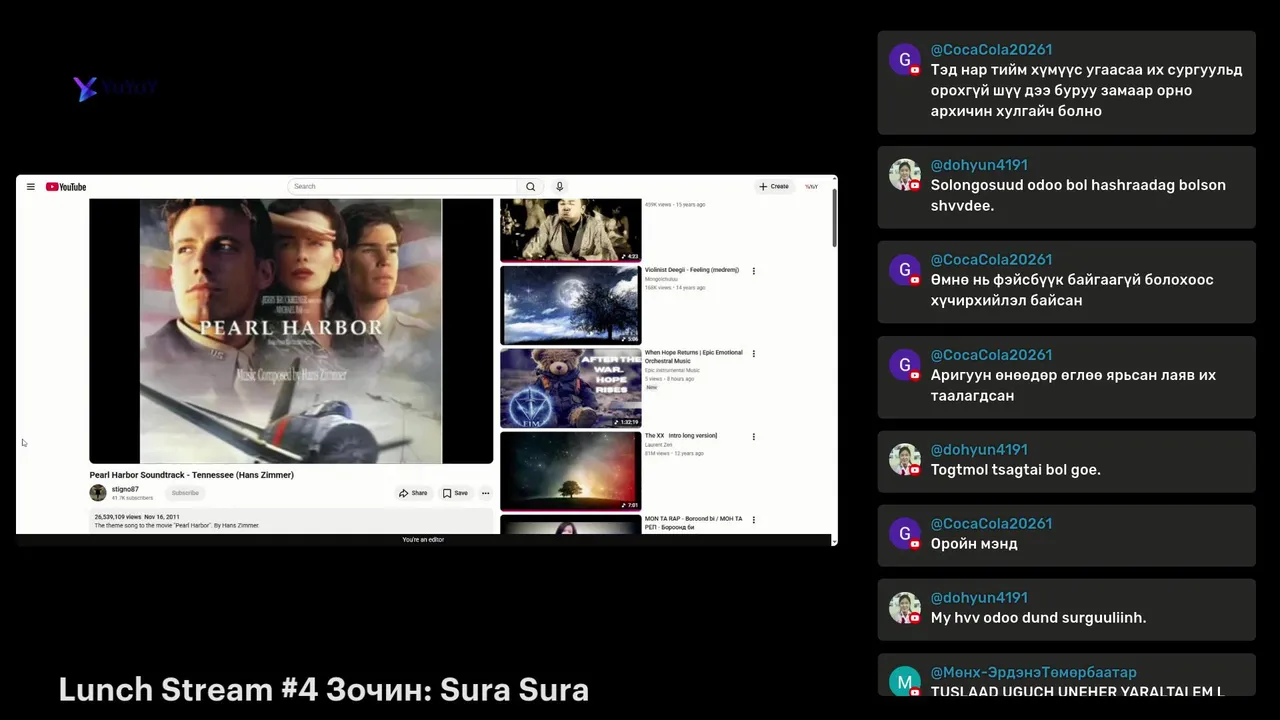Image resolution: width=1280 pixels, height=720 pixels.
Task: Click M avatar of Мөнх-Эрдэнэ commenter
Action: point(905,681)
